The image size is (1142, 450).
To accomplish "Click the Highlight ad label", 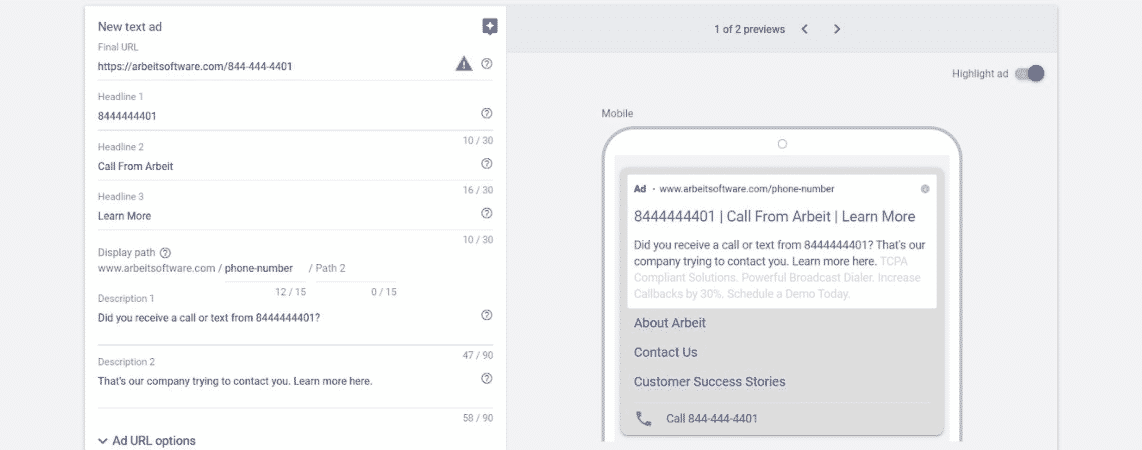I will [980, 74].
